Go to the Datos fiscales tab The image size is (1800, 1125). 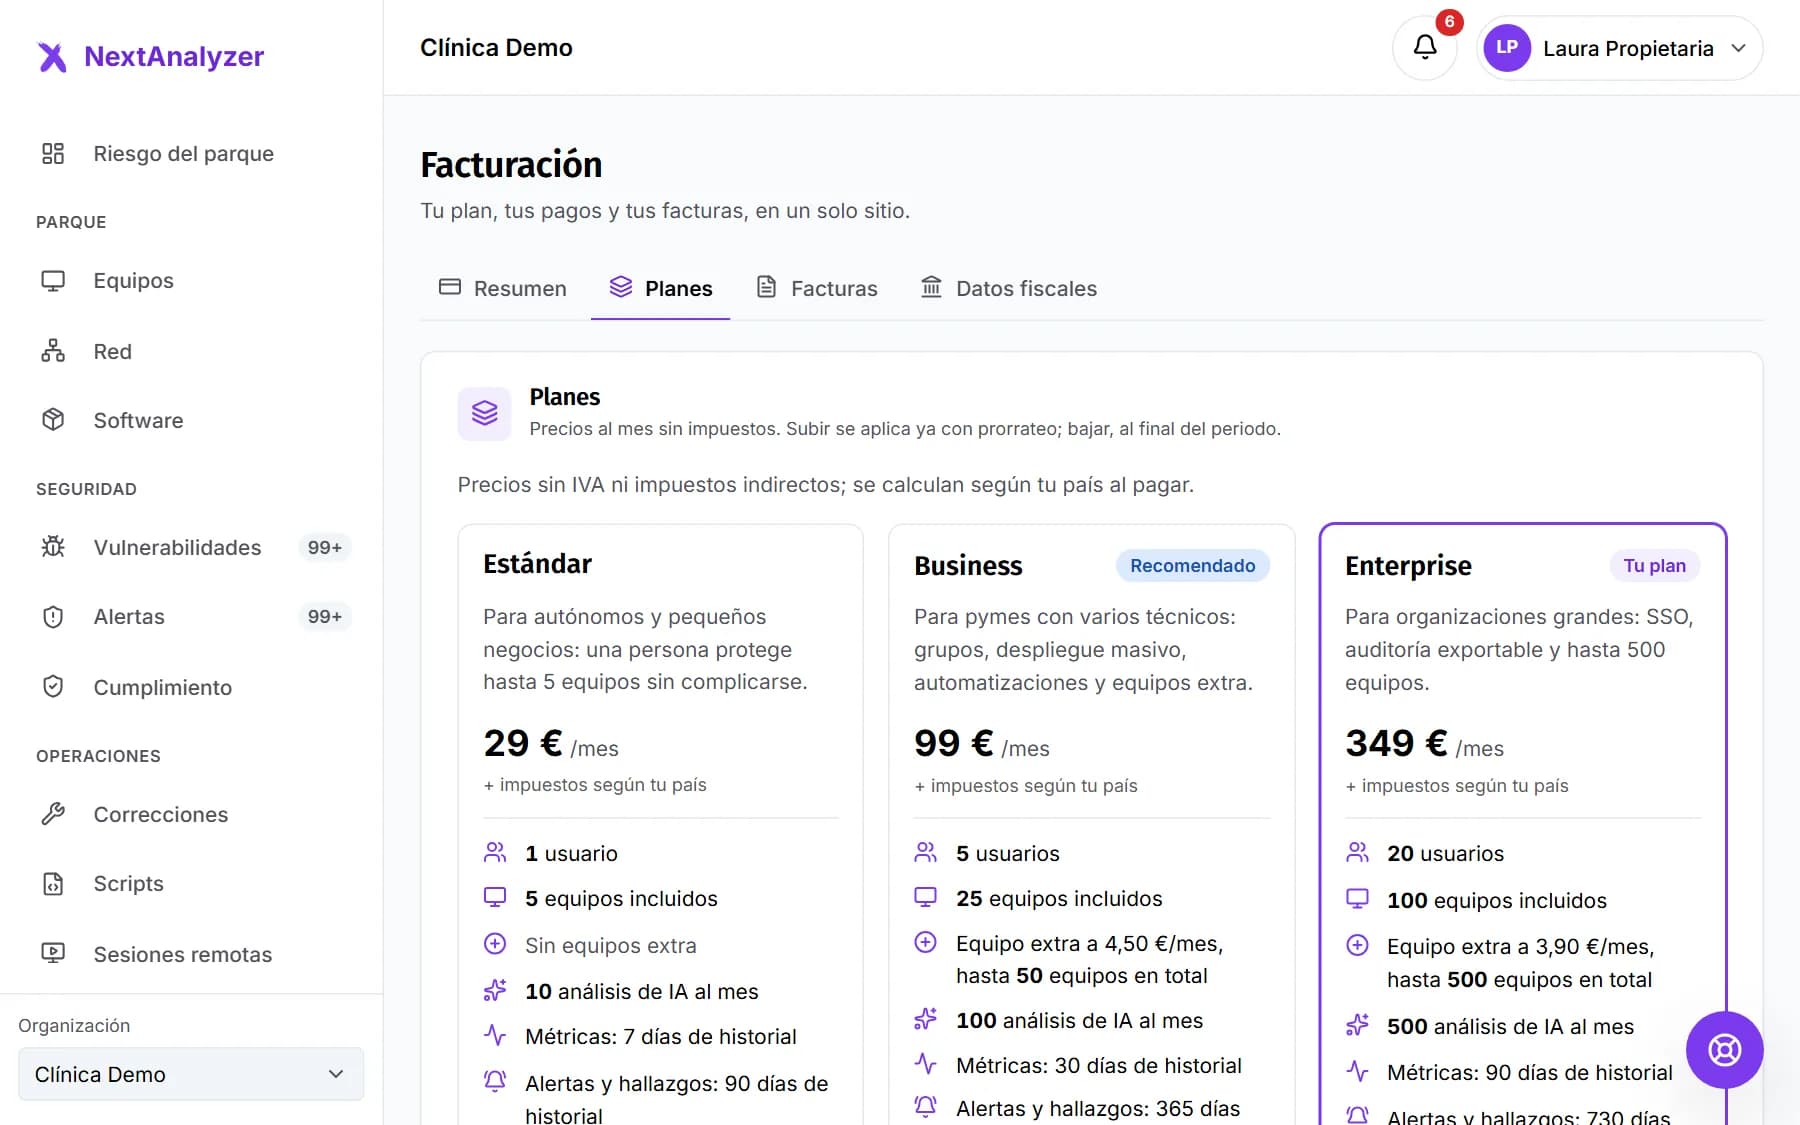[1009, 289]
